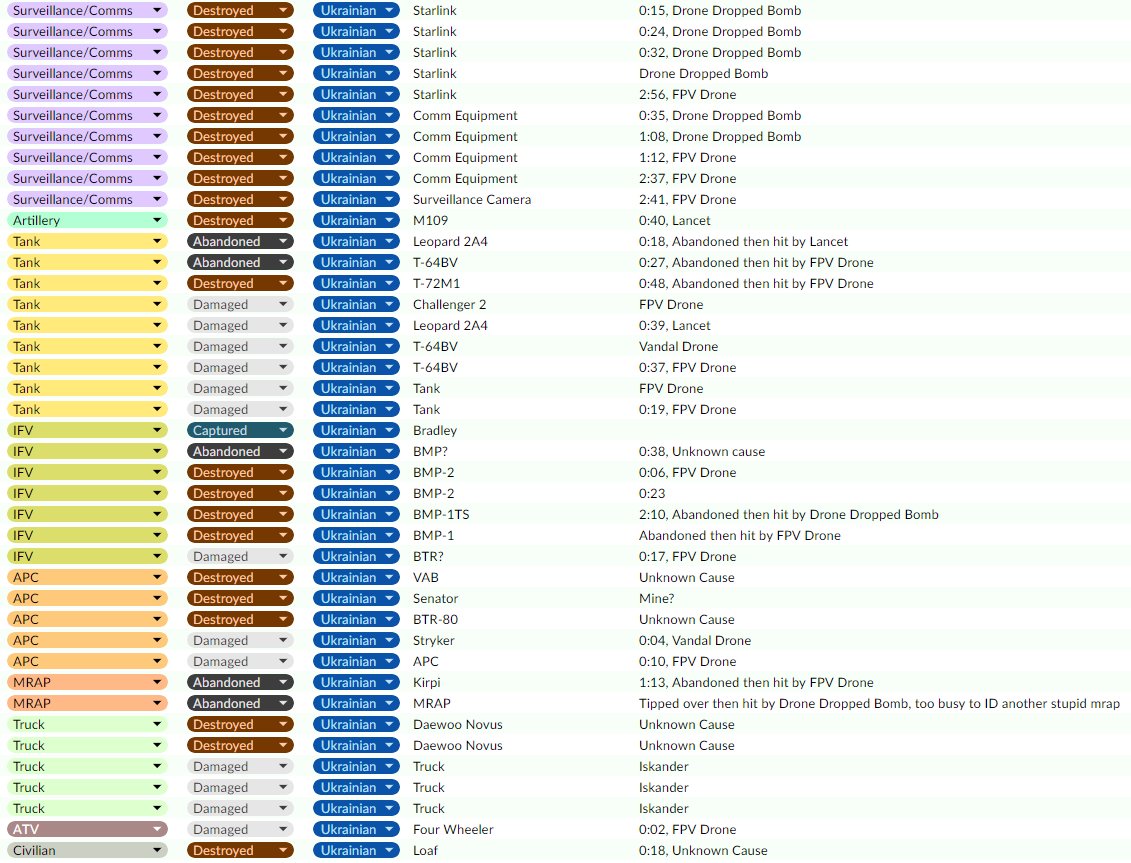
Task: Select the 'Bradley' model cell
Action: point(435,430)
